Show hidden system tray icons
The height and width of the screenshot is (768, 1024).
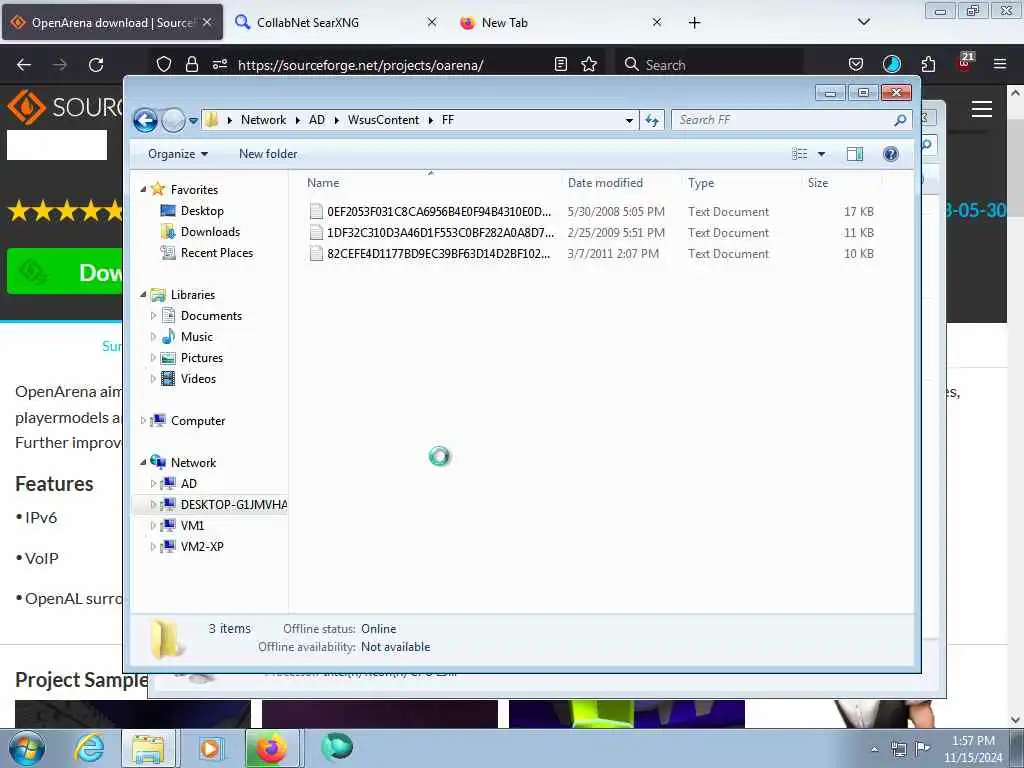(x=874, y=749)
